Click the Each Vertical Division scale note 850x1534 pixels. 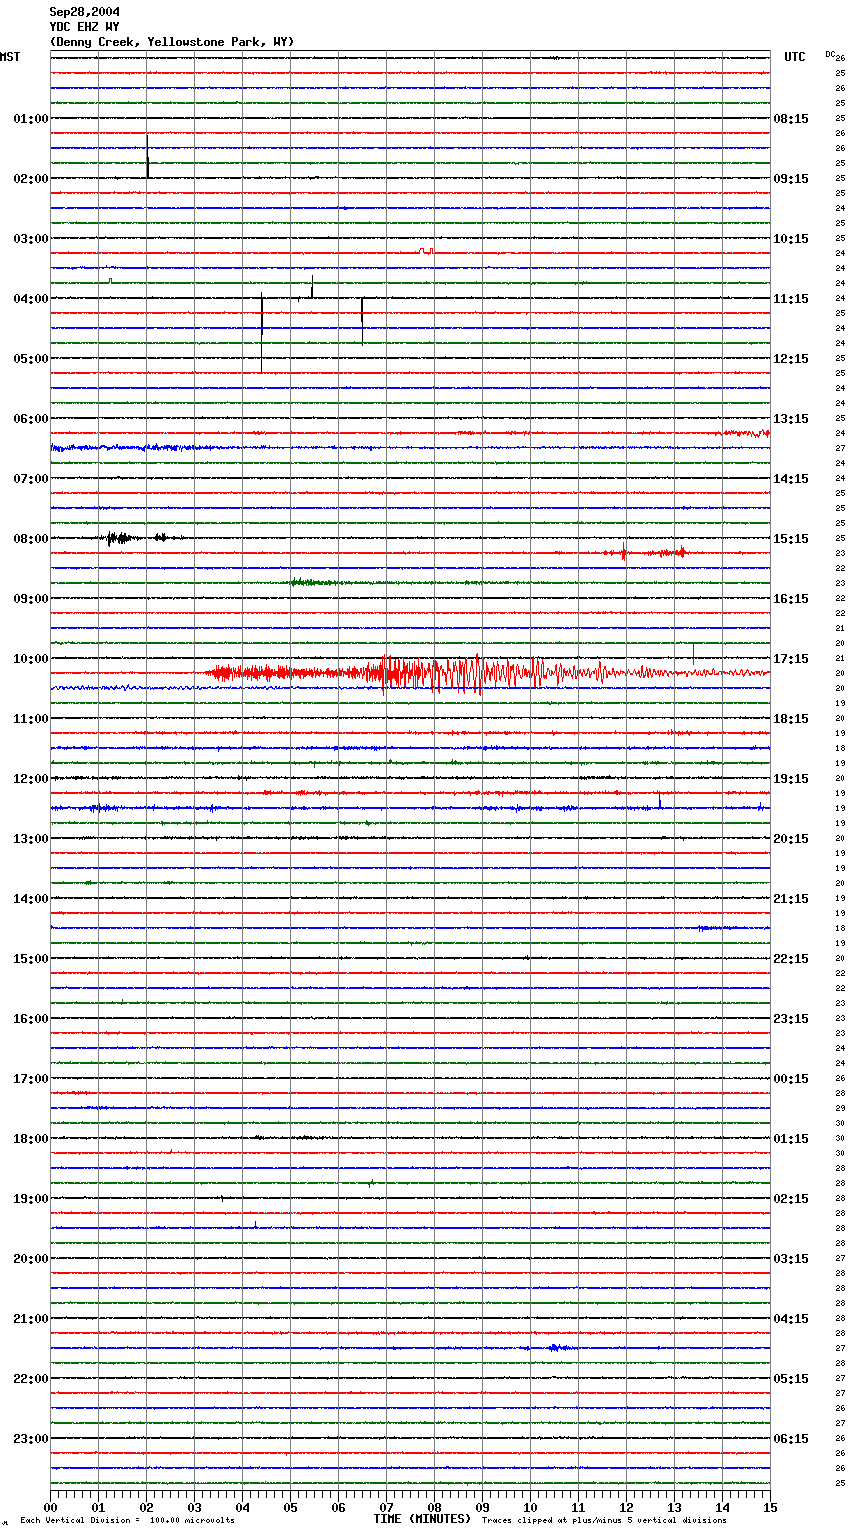[128, 1520]
